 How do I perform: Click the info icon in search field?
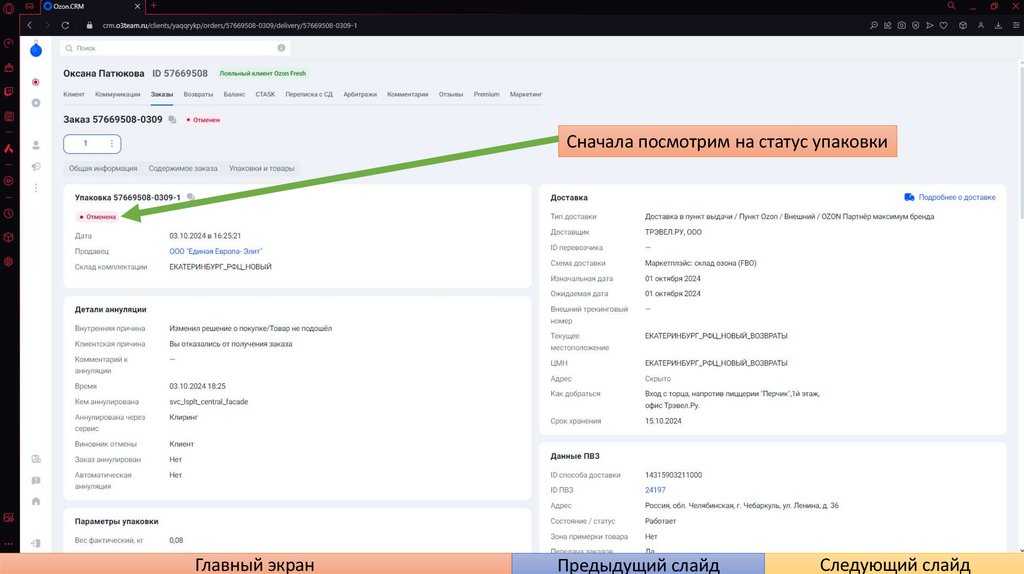pos(281,48)
